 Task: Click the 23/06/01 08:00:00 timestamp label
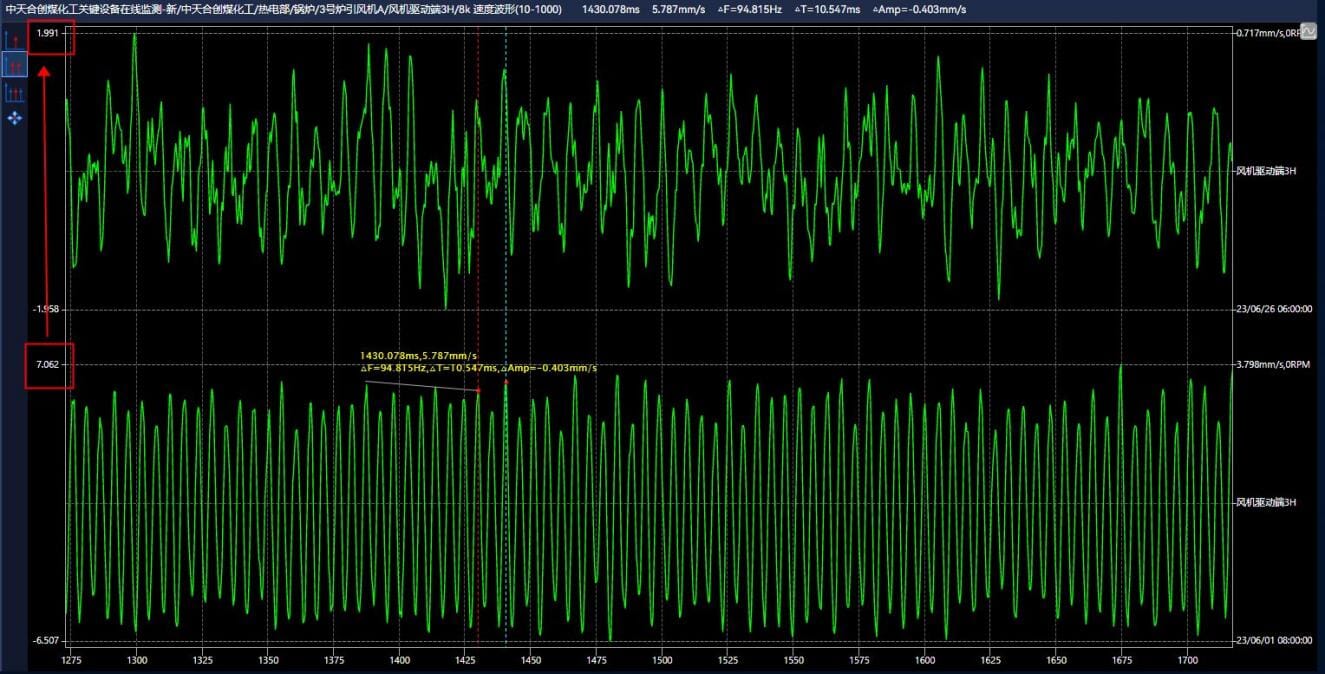tap(1273, 640)
